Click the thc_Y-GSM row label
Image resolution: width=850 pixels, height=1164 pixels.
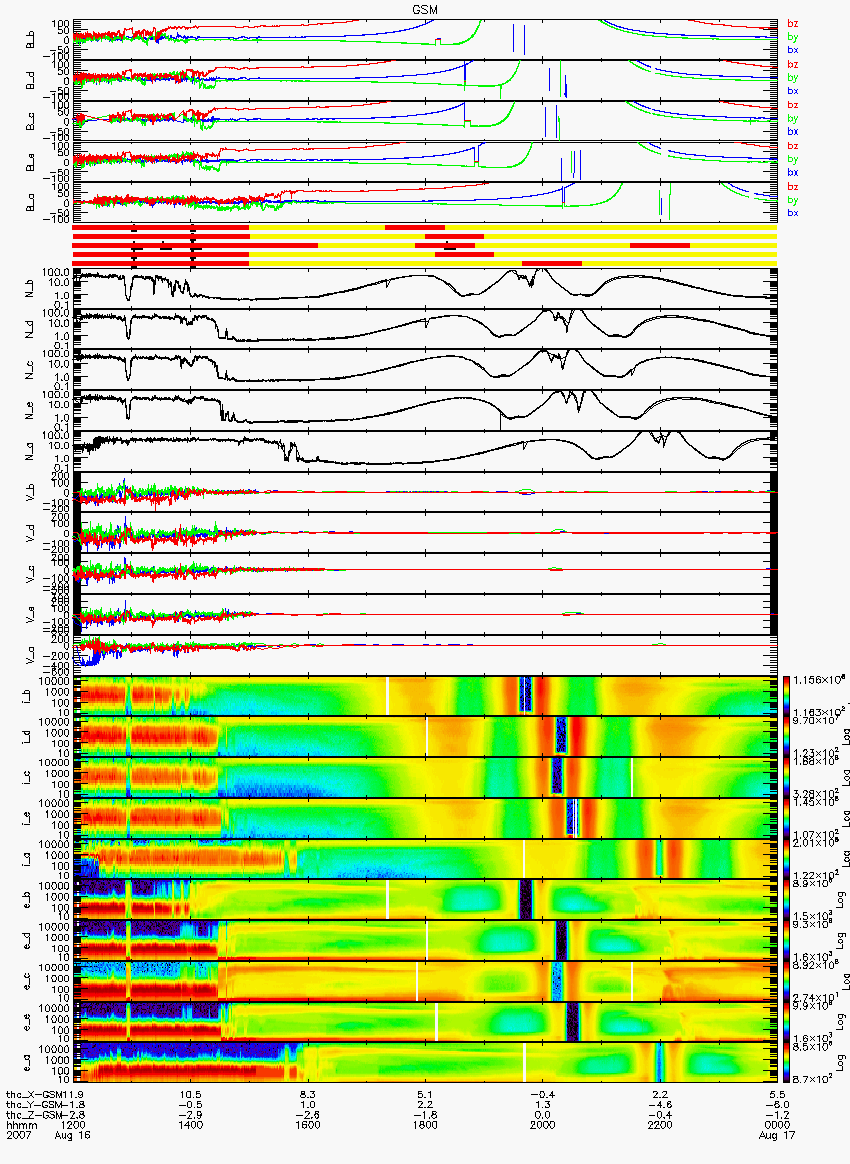point(36,1105)
